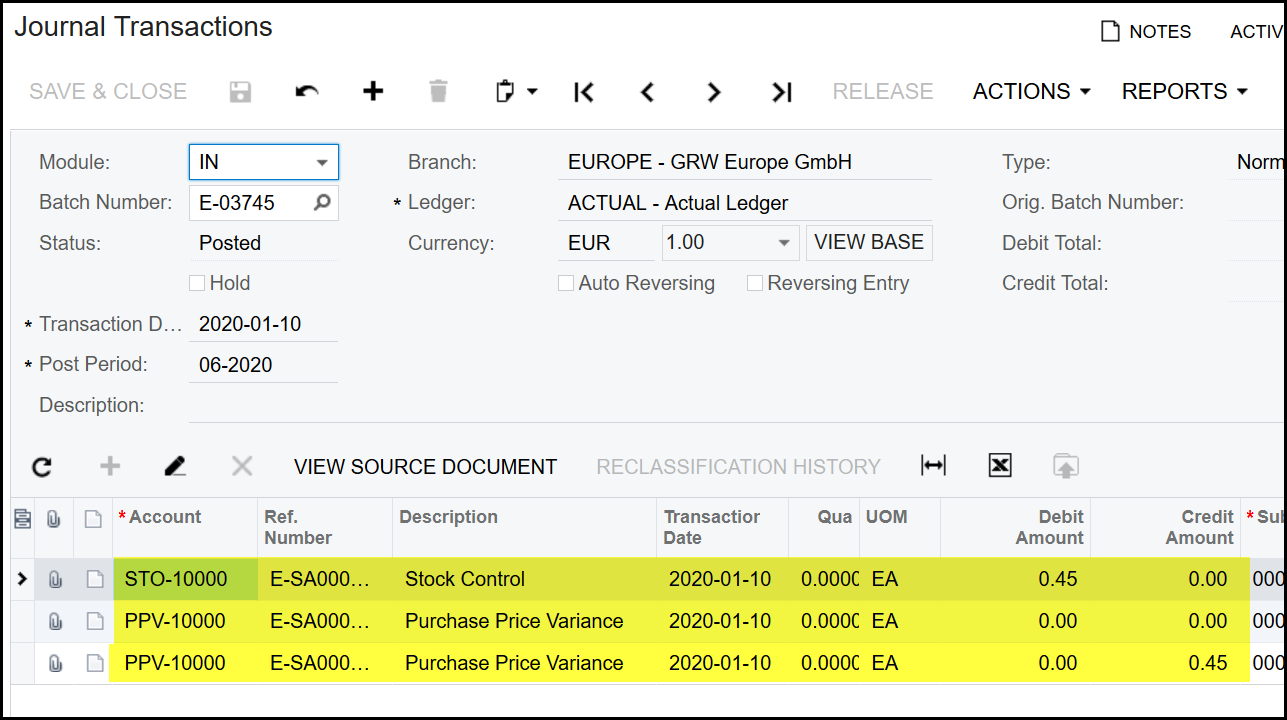Open the Actions menu
Image resolution: width=1287 pixels, height=720 pixels.
[x=1031, y=92]
